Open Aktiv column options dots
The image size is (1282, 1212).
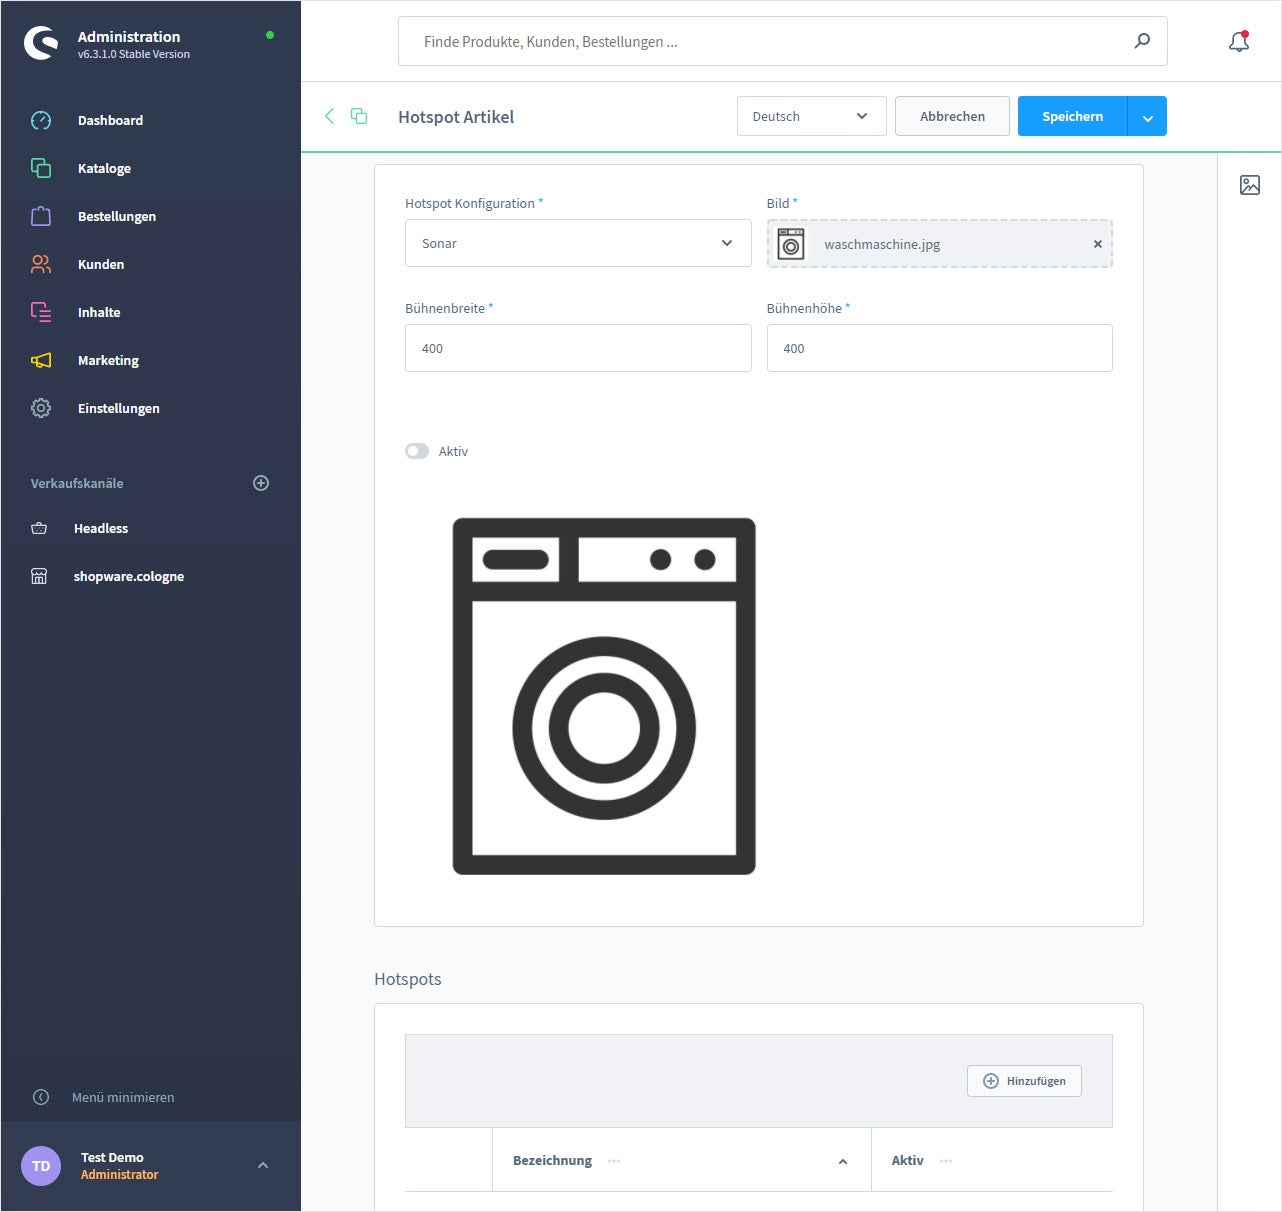tap(946, 1161)
